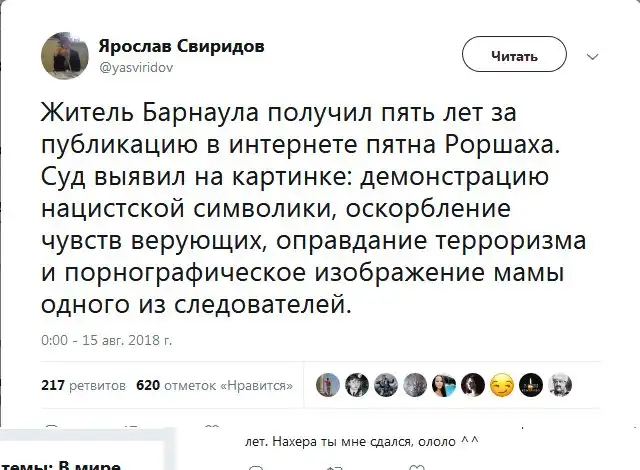Click the fourth liker avatar in the row
Viewport: 640px width, 470px height.
[x=415, y=385]
